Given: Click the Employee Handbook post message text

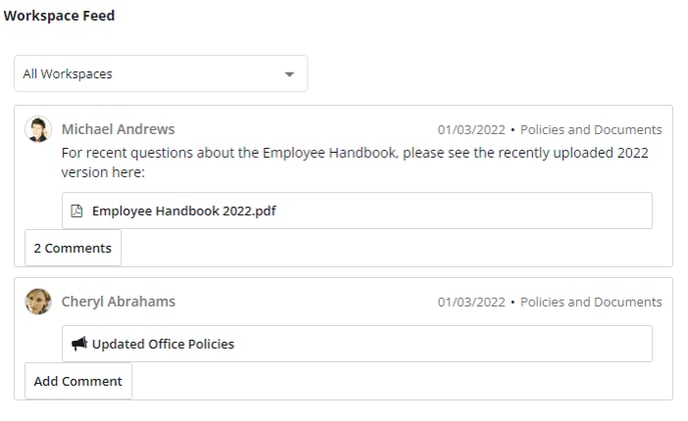Looking at the screenshot, I should coord(355,162).
